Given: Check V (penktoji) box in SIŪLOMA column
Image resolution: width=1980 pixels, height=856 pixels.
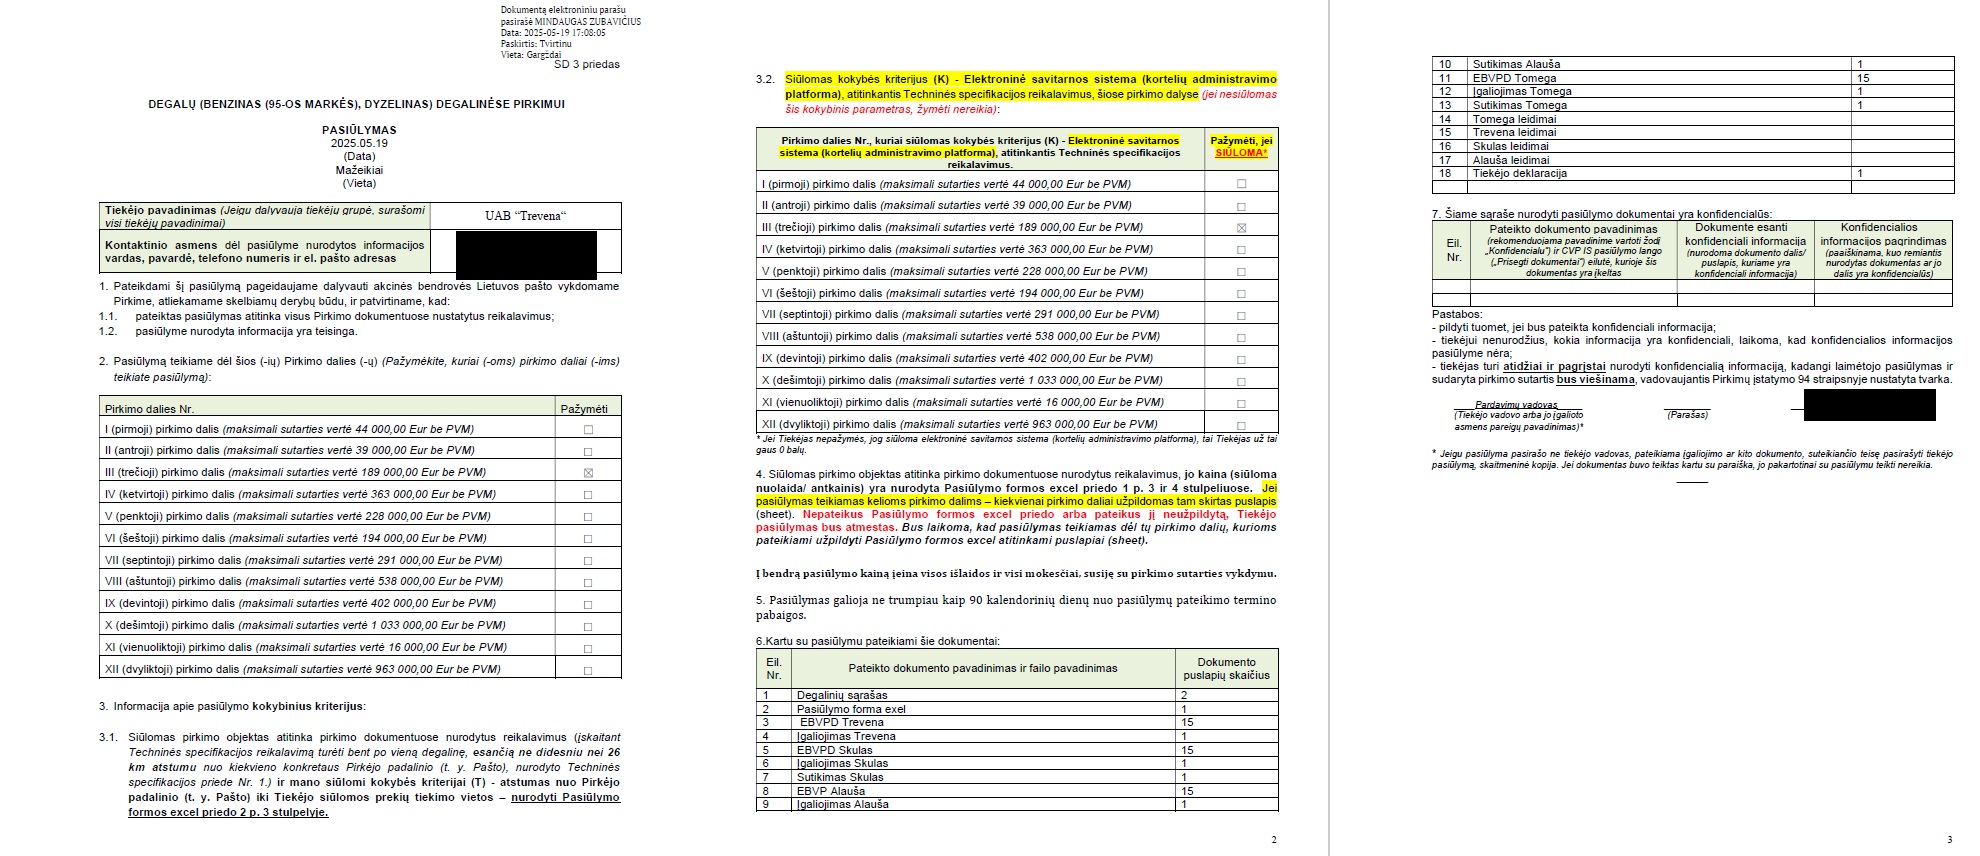Looking at the screenshot, I should tap(1242, 272).
